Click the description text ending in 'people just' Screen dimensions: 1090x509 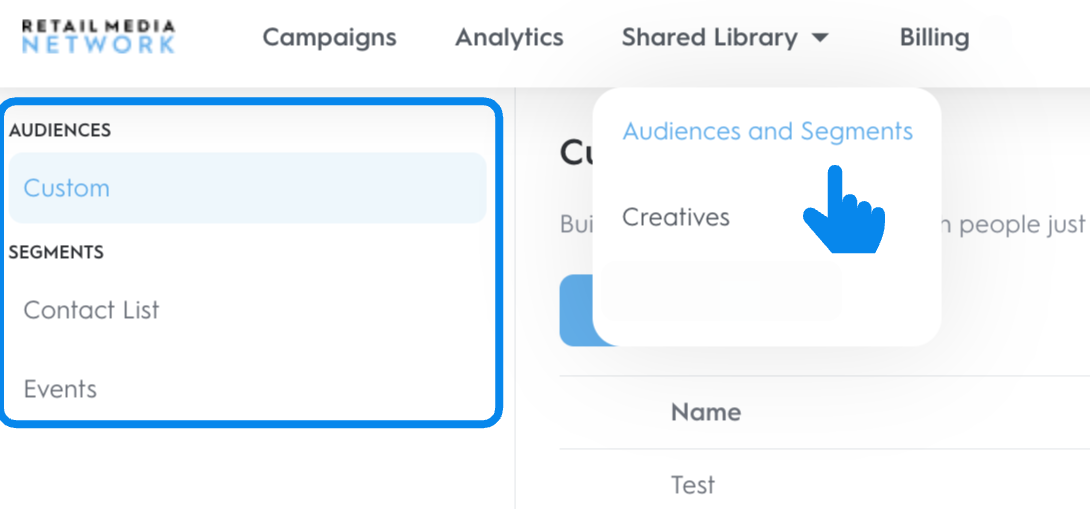[1020, 225]
